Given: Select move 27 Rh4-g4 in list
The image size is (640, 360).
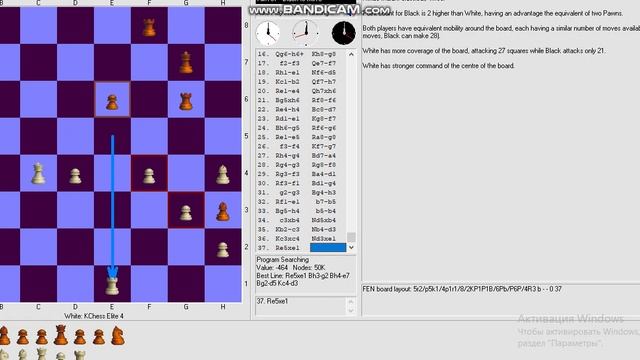Looking at the screenshot, I should coord(287,156).
